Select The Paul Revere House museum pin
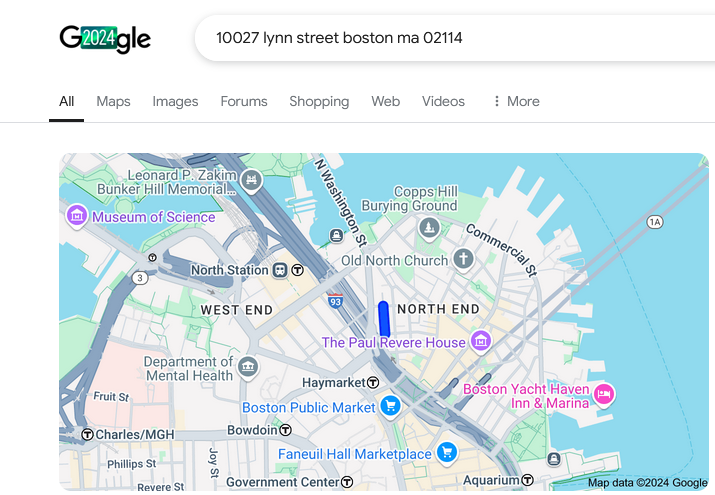 (x=481, y=341)
